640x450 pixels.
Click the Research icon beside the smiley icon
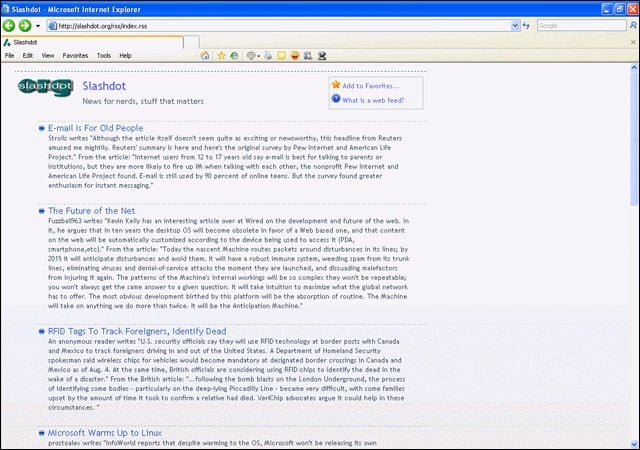(x=308, y=56)
